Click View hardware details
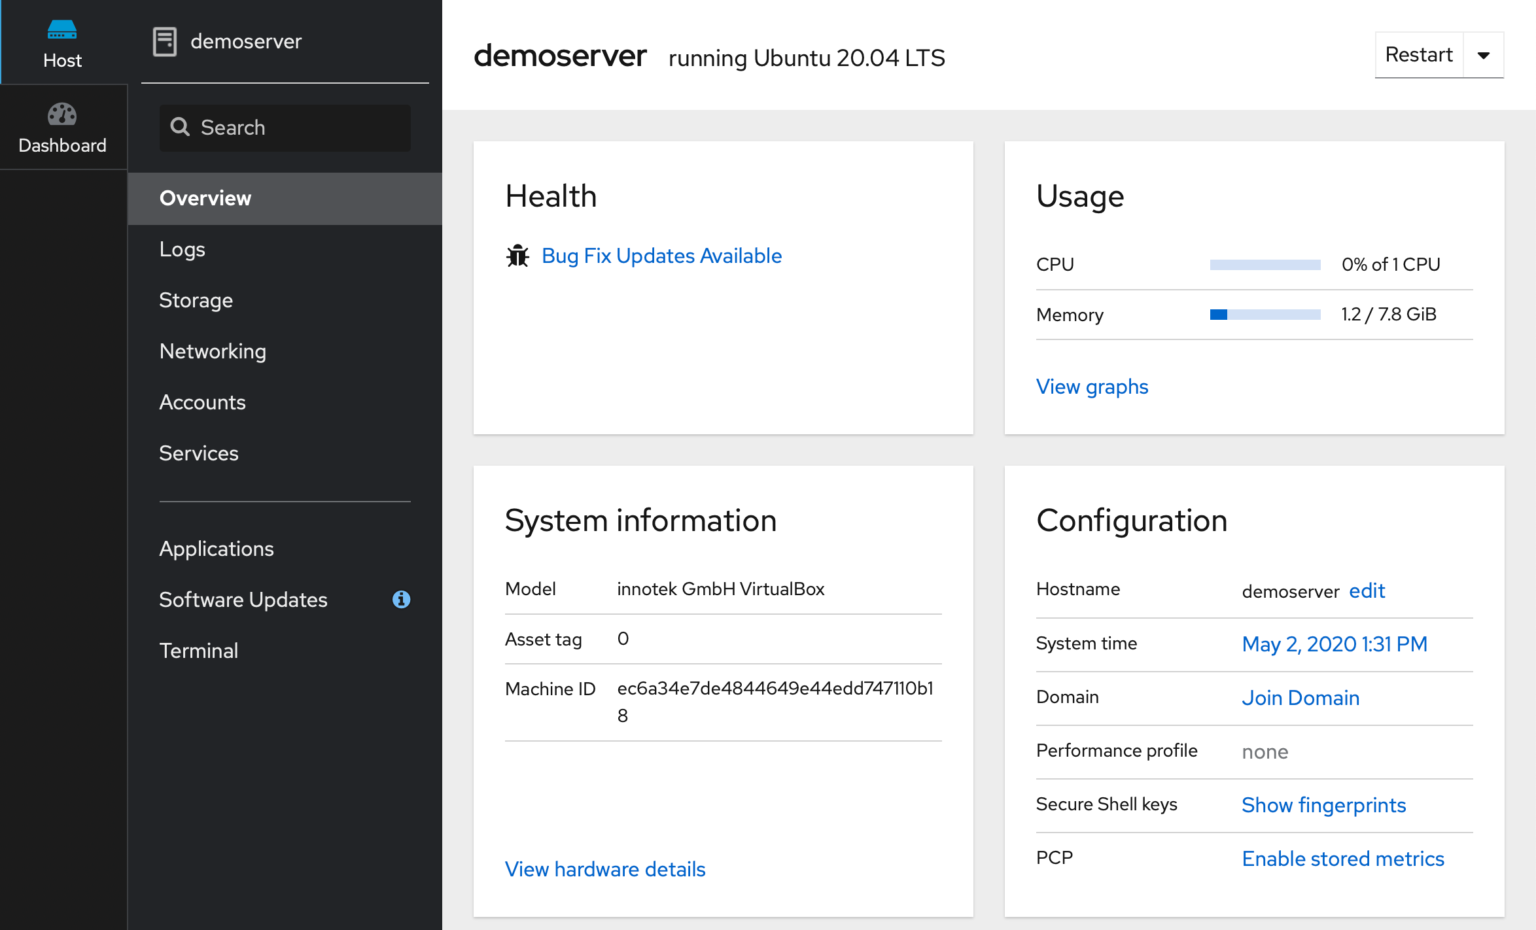Image resolution: width=1536 pixels, height=930 pixels. coord(605,869)
